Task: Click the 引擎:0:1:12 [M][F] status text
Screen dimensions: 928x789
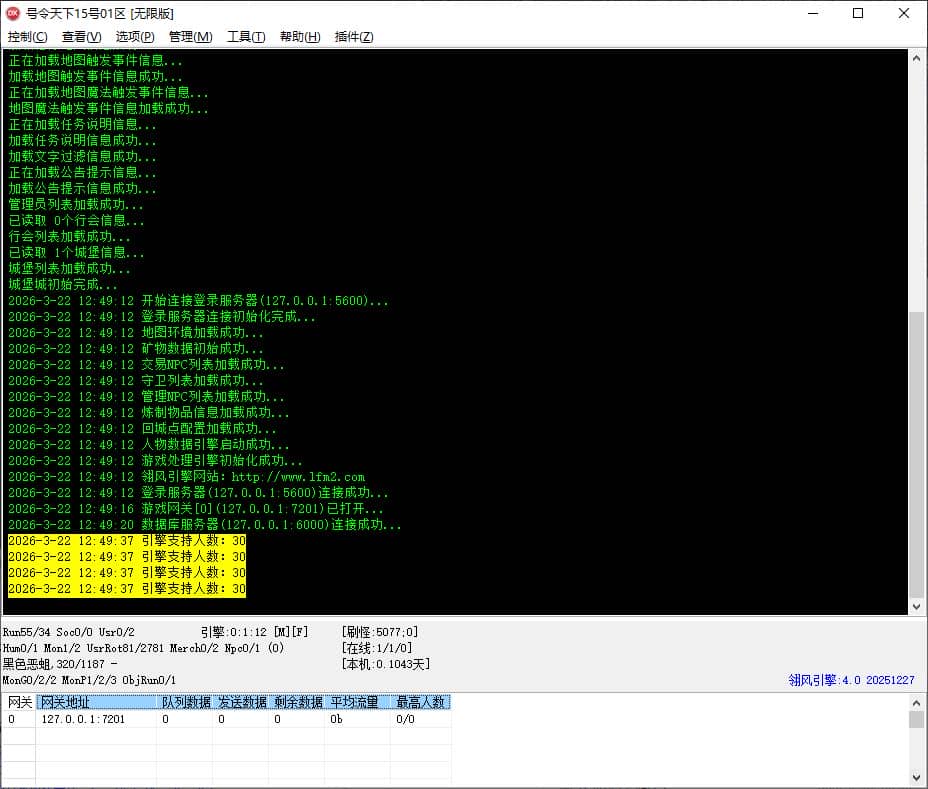Action: pyautogui.click(x=254, y=632)
